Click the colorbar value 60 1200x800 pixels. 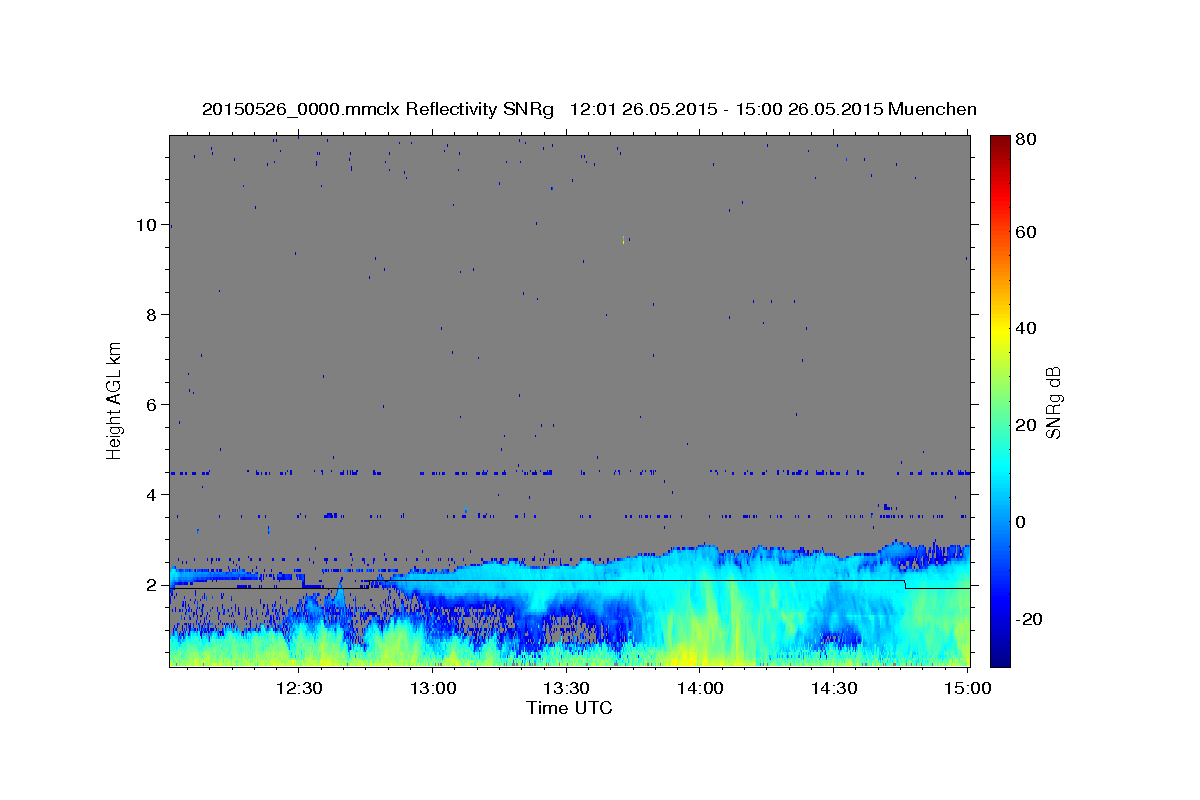[1025, 232]
